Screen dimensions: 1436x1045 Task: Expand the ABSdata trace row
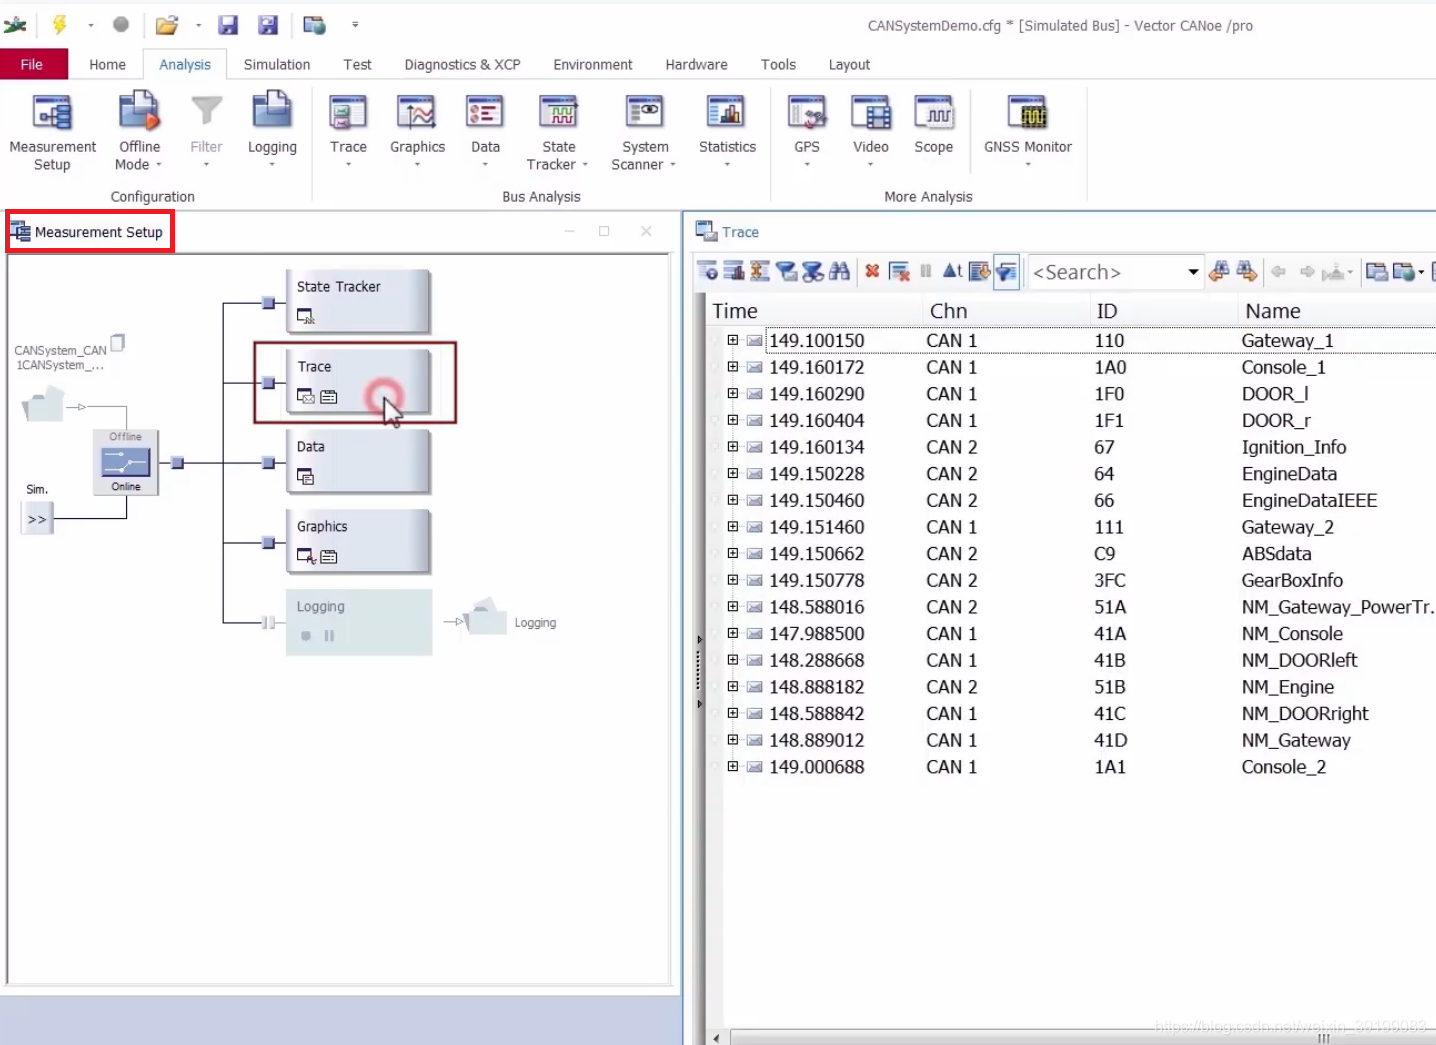pyautogui.click(x=733, y=553)
